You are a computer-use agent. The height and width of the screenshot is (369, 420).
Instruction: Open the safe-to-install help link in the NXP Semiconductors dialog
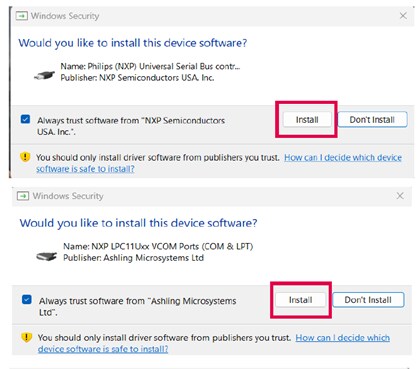point(219,163)
